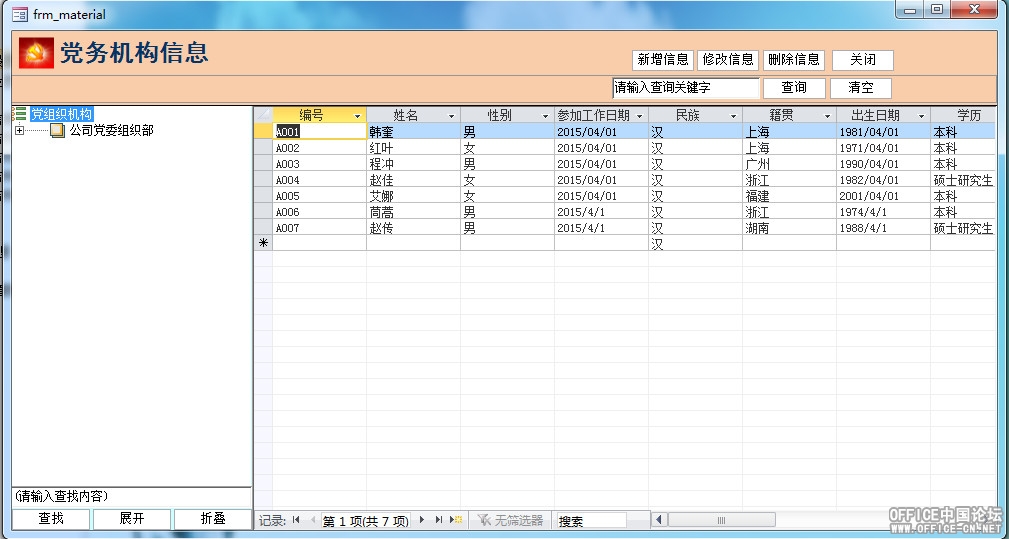The image size is (1009, 539).
Task: Select cell A004 in 编号 column
Action: pos(320,179)
